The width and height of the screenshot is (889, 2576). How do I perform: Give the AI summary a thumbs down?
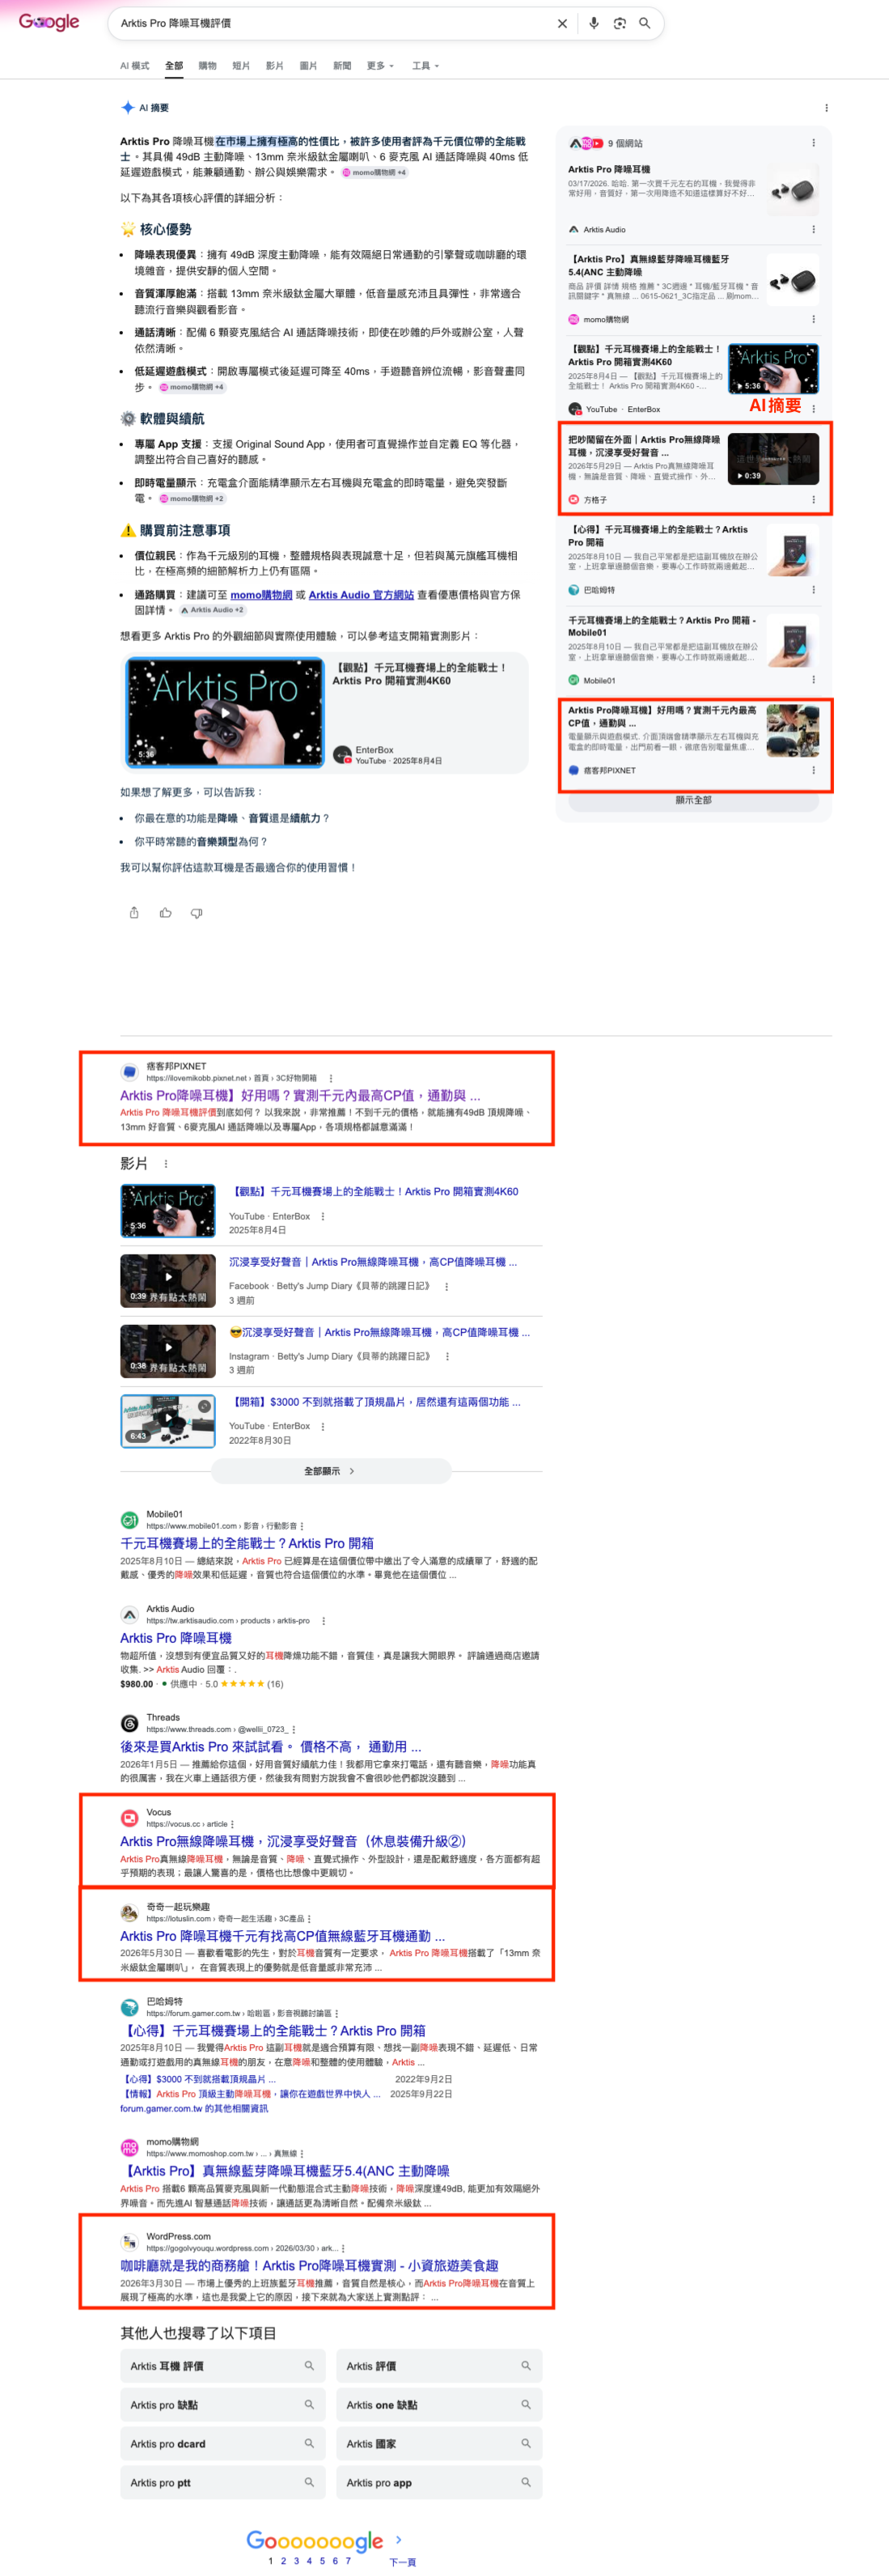197,913
